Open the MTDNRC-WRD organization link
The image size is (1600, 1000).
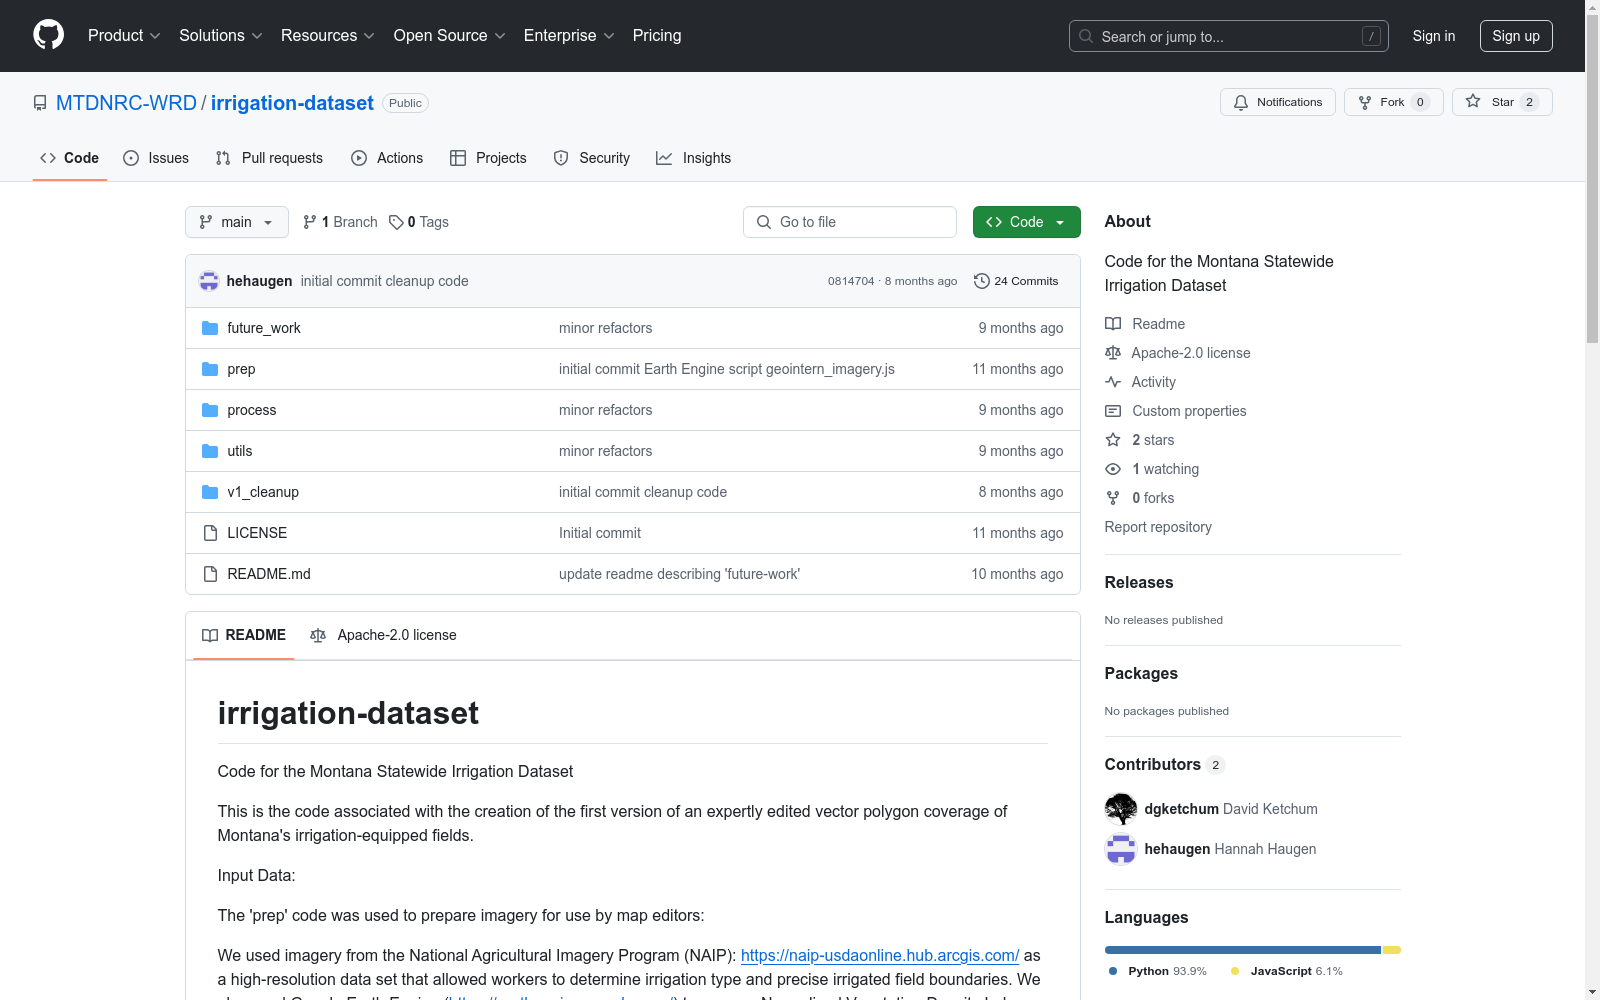click(x=126, y=103)
